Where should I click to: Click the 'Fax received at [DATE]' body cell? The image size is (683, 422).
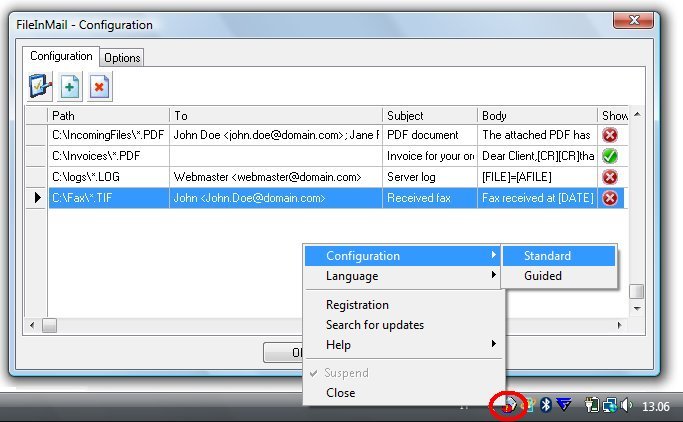coord(537,198)
